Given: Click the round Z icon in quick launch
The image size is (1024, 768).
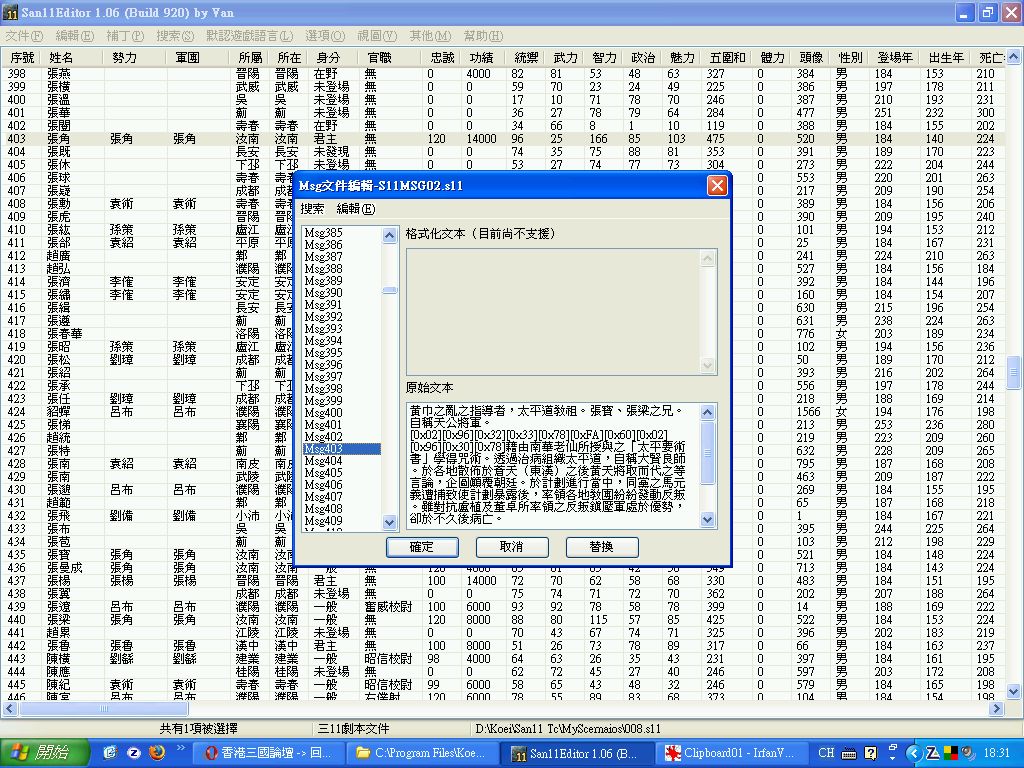Looking at the screenshot, I should point(134,753).
